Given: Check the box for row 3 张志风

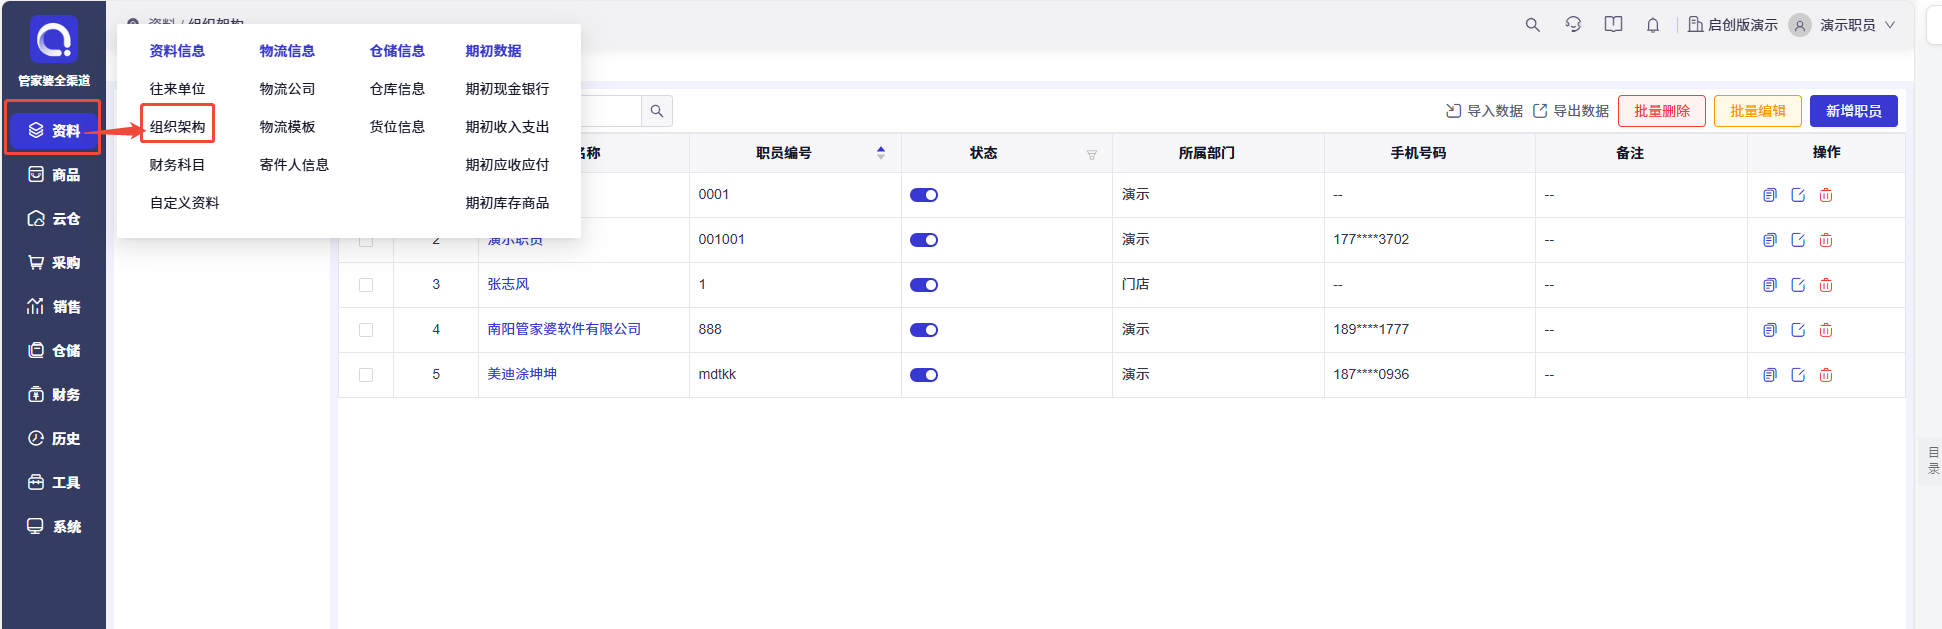Looking at the screenshot, I should click(x=366, y=285).
